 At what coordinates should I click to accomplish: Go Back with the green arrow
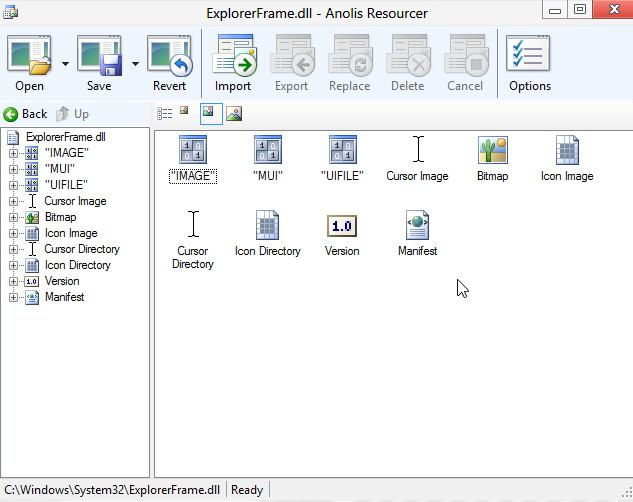coord(25,114)
